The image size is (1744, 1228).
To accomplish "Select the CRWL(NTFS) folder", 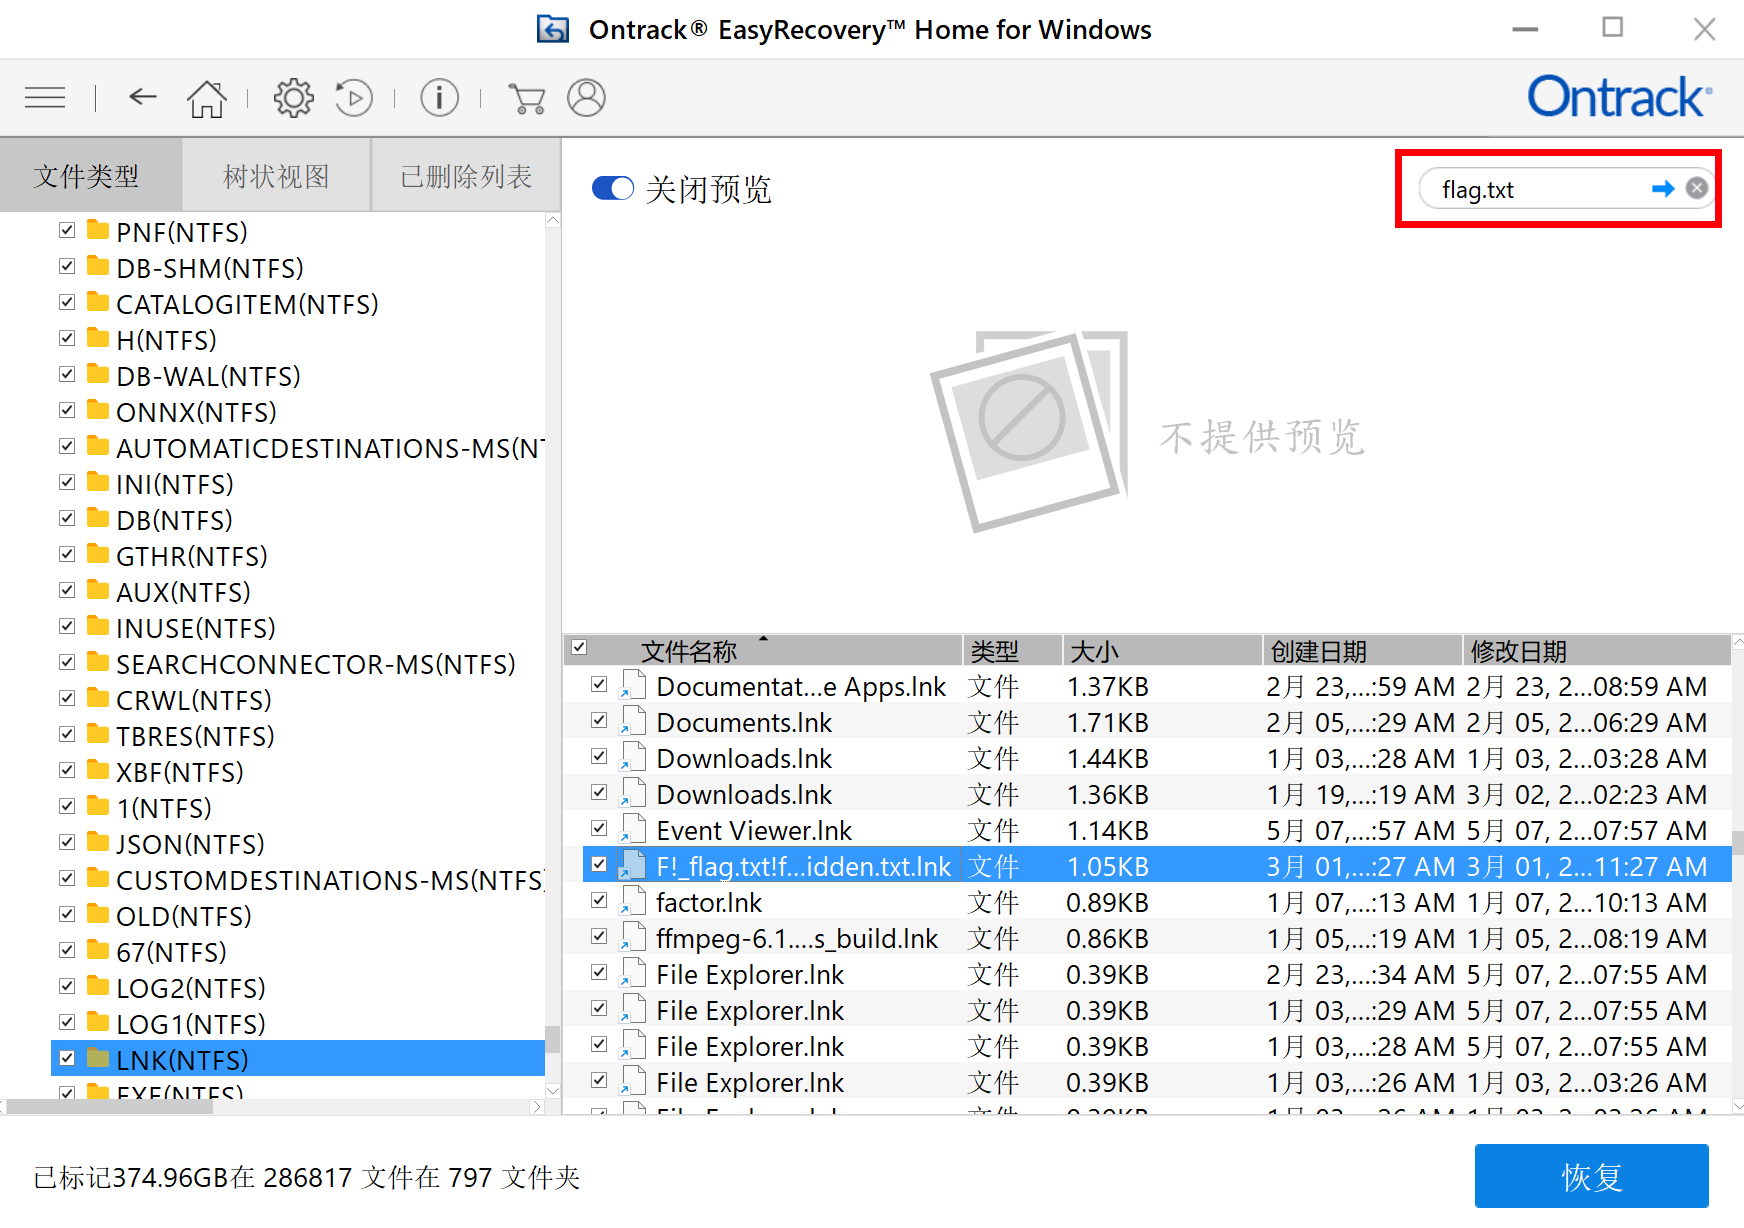I will 194,700.
